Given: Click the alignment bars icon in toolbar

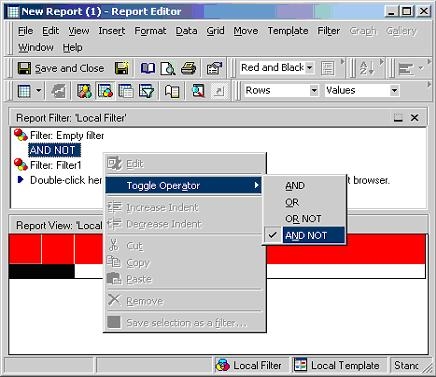Looking at the screenshot, I should click(406, 69).
